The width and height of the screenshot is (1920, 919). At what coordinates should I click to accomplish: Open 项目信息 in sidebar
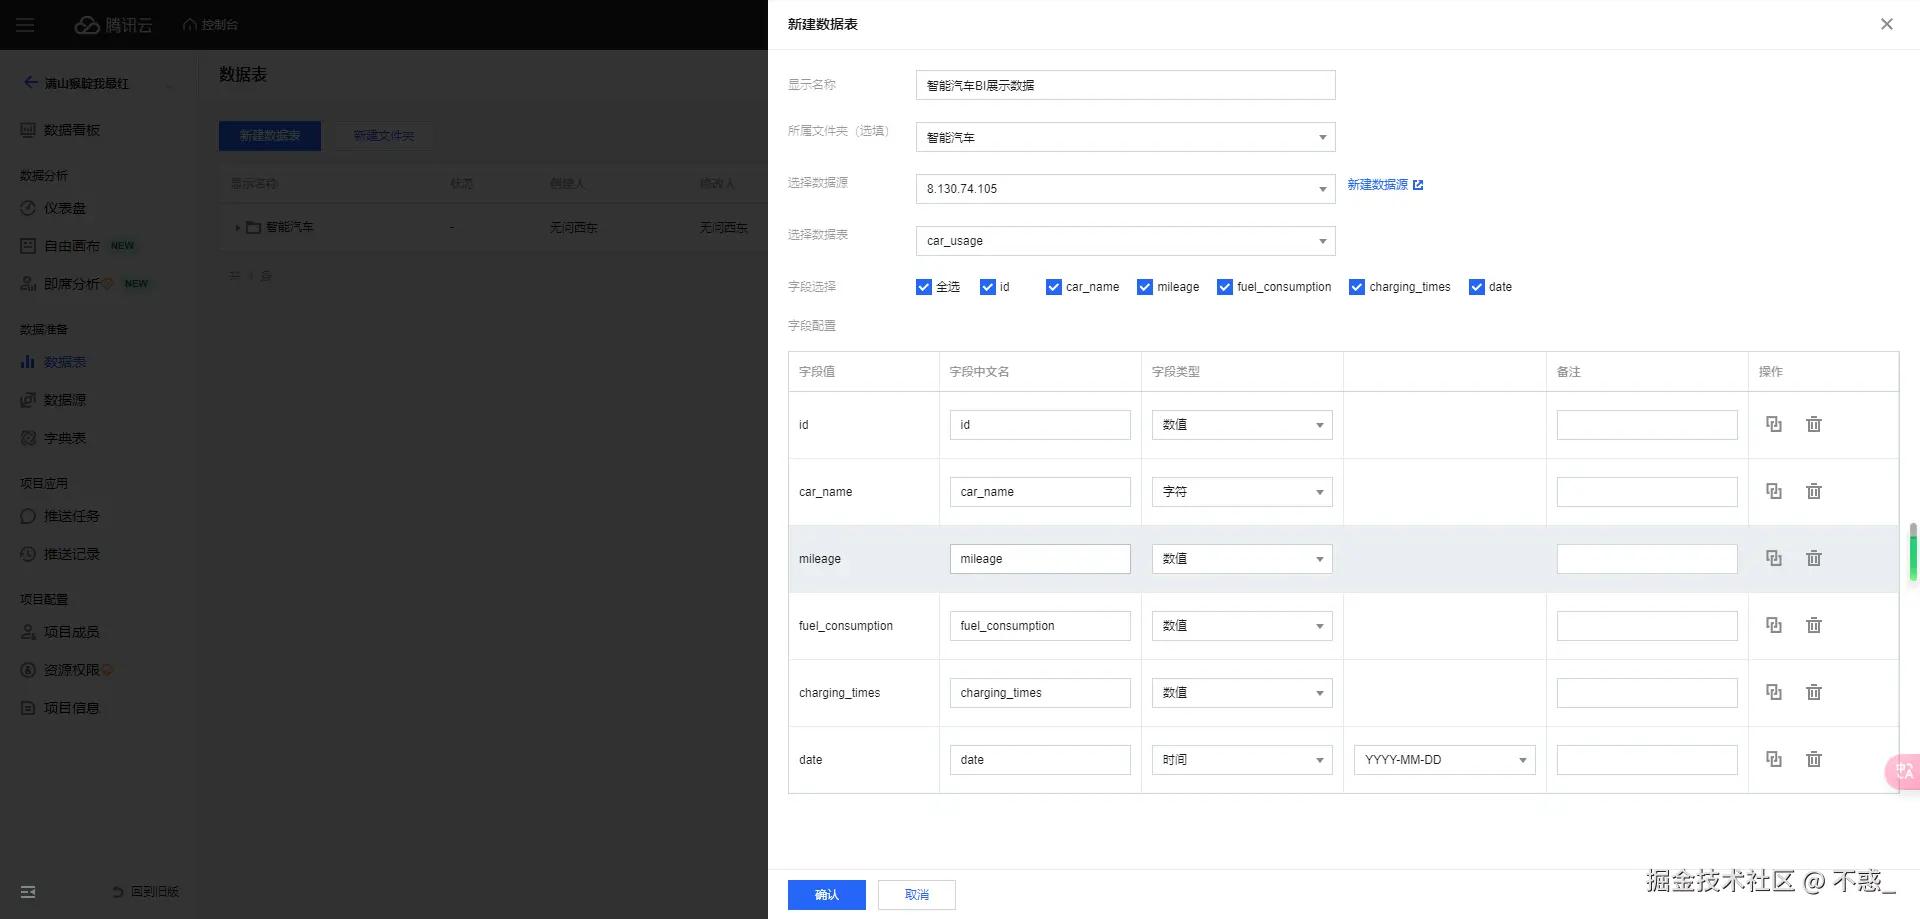click(71, 708)
